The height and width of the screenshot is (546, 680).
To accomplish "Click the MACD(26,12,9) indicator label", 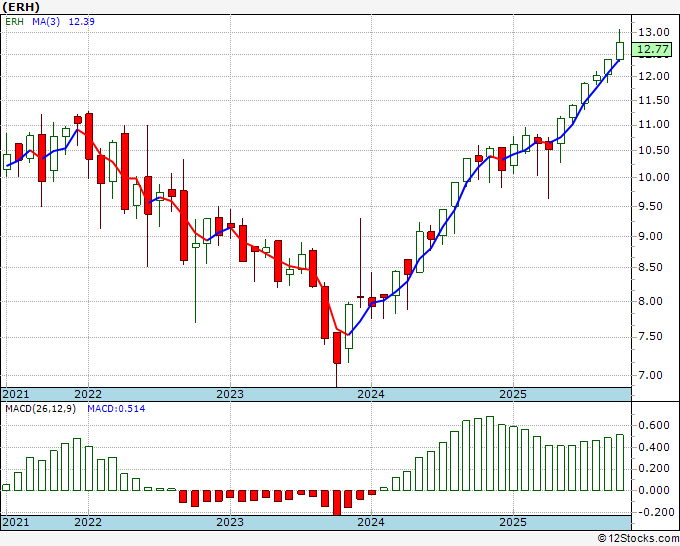I will 40,409.
